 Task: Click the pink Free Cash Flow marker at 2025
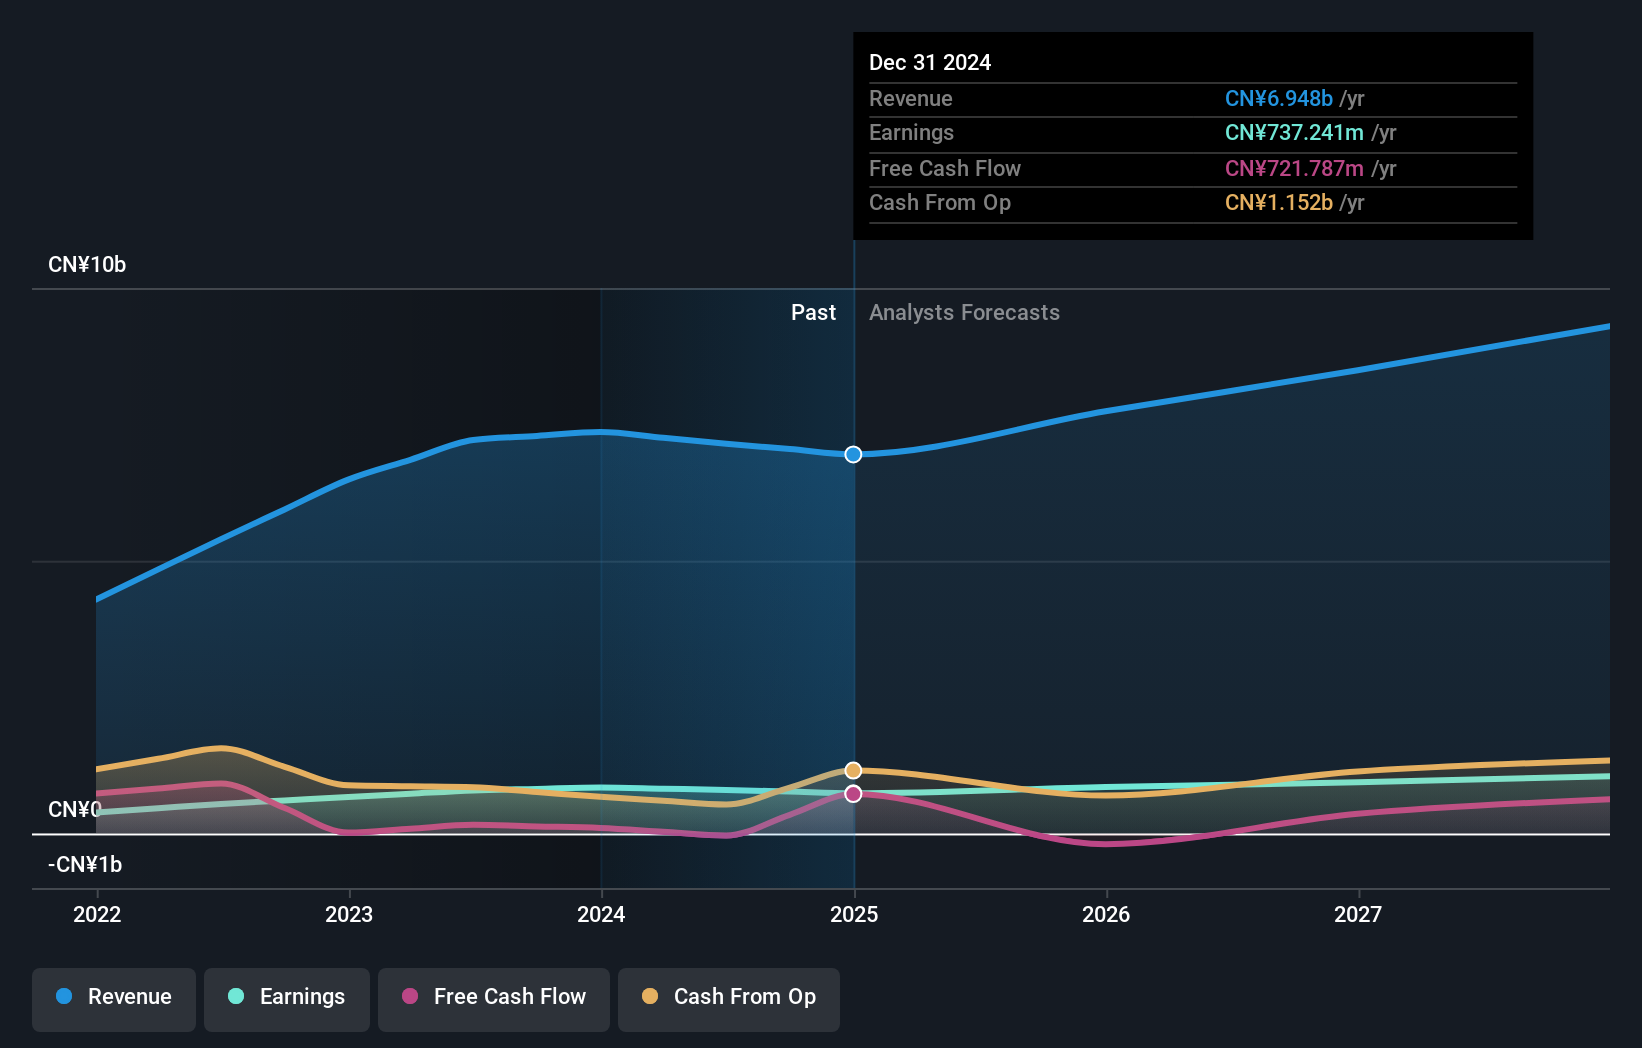(x=853, y=794)
